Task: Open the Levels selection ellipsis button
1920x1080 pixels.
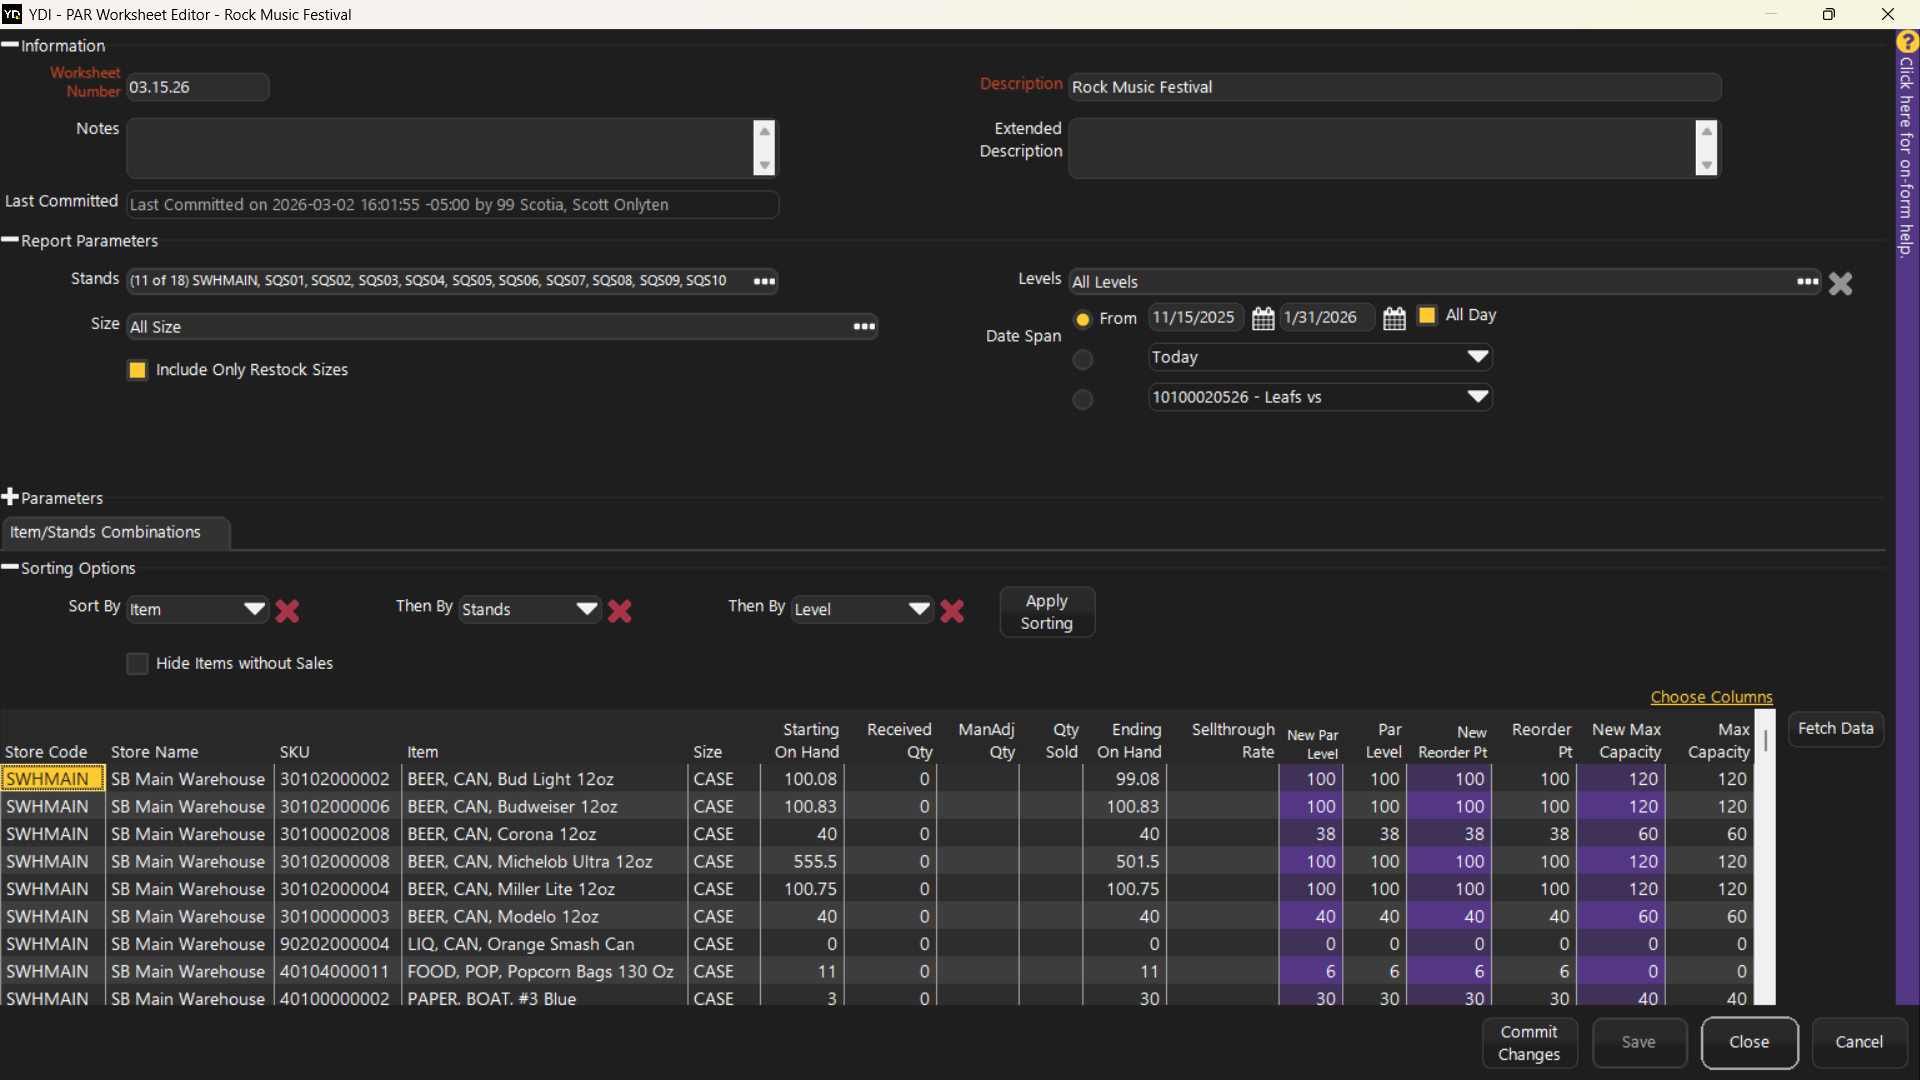Action: [x=1807, y=282]
